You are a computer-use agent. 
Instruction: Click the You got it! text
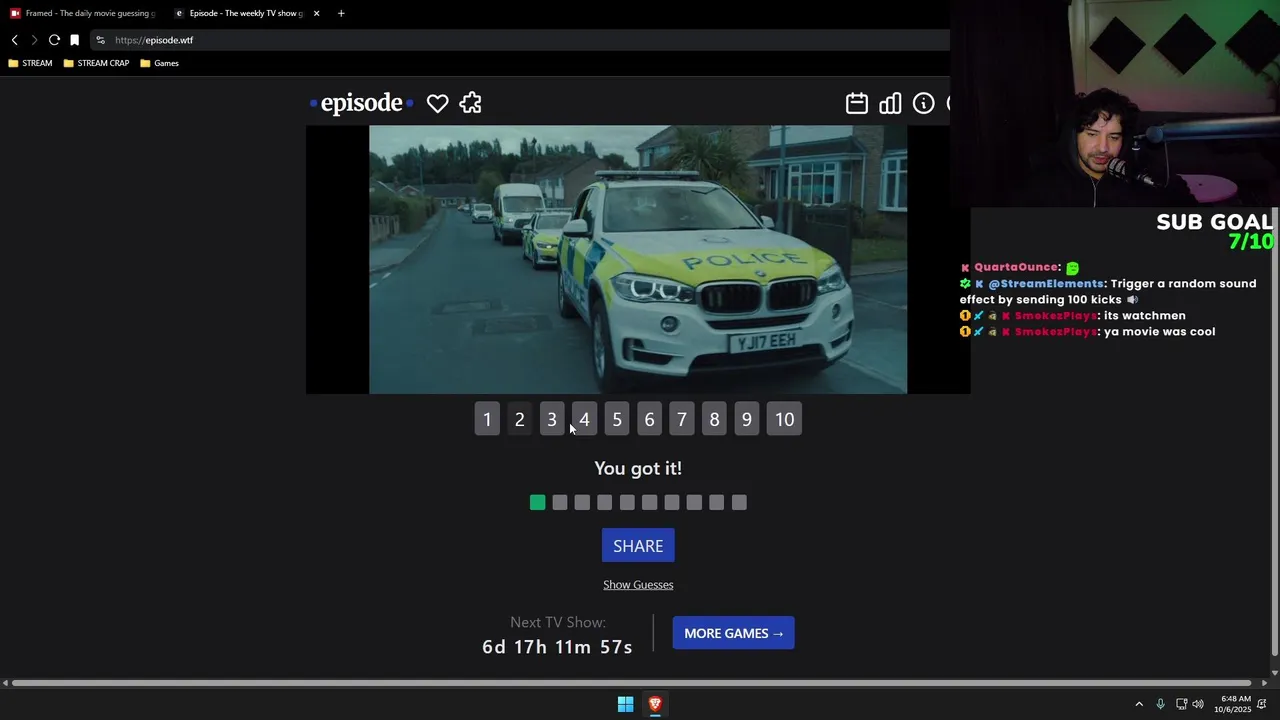[638, 468]
